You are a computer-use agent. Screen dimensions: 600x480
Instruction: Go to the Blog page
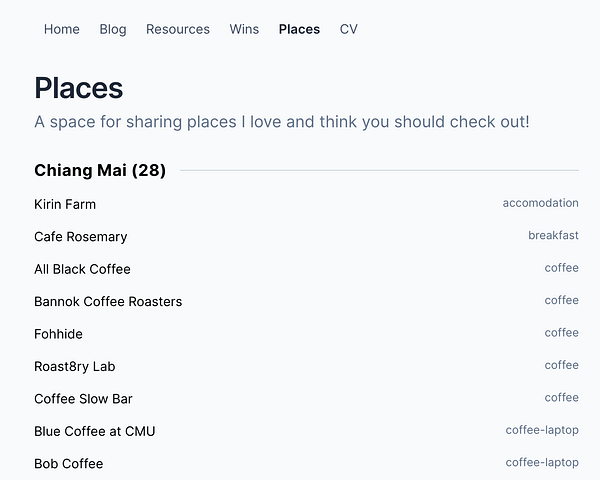113,29
